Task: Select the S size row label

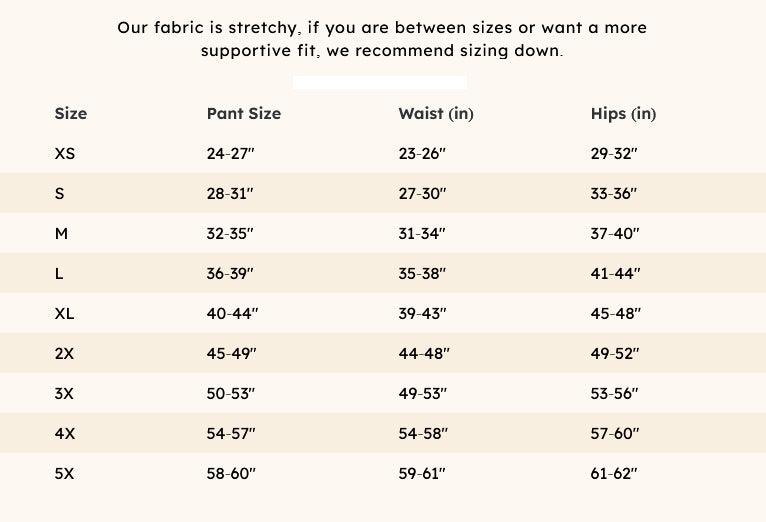Action: coord(60,194)
